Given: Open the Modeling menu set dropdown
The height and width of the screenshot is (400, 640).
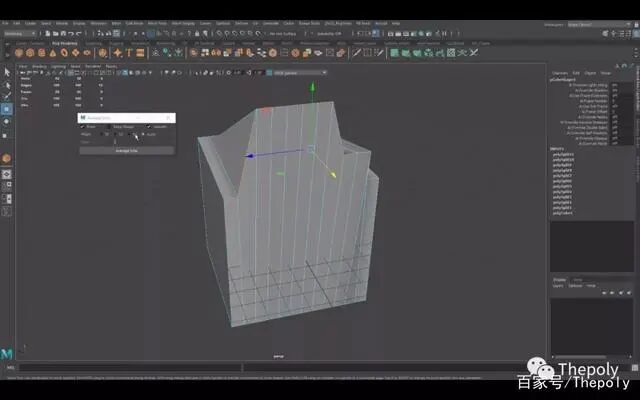Looking at the screenshot, I should point(20,33).
